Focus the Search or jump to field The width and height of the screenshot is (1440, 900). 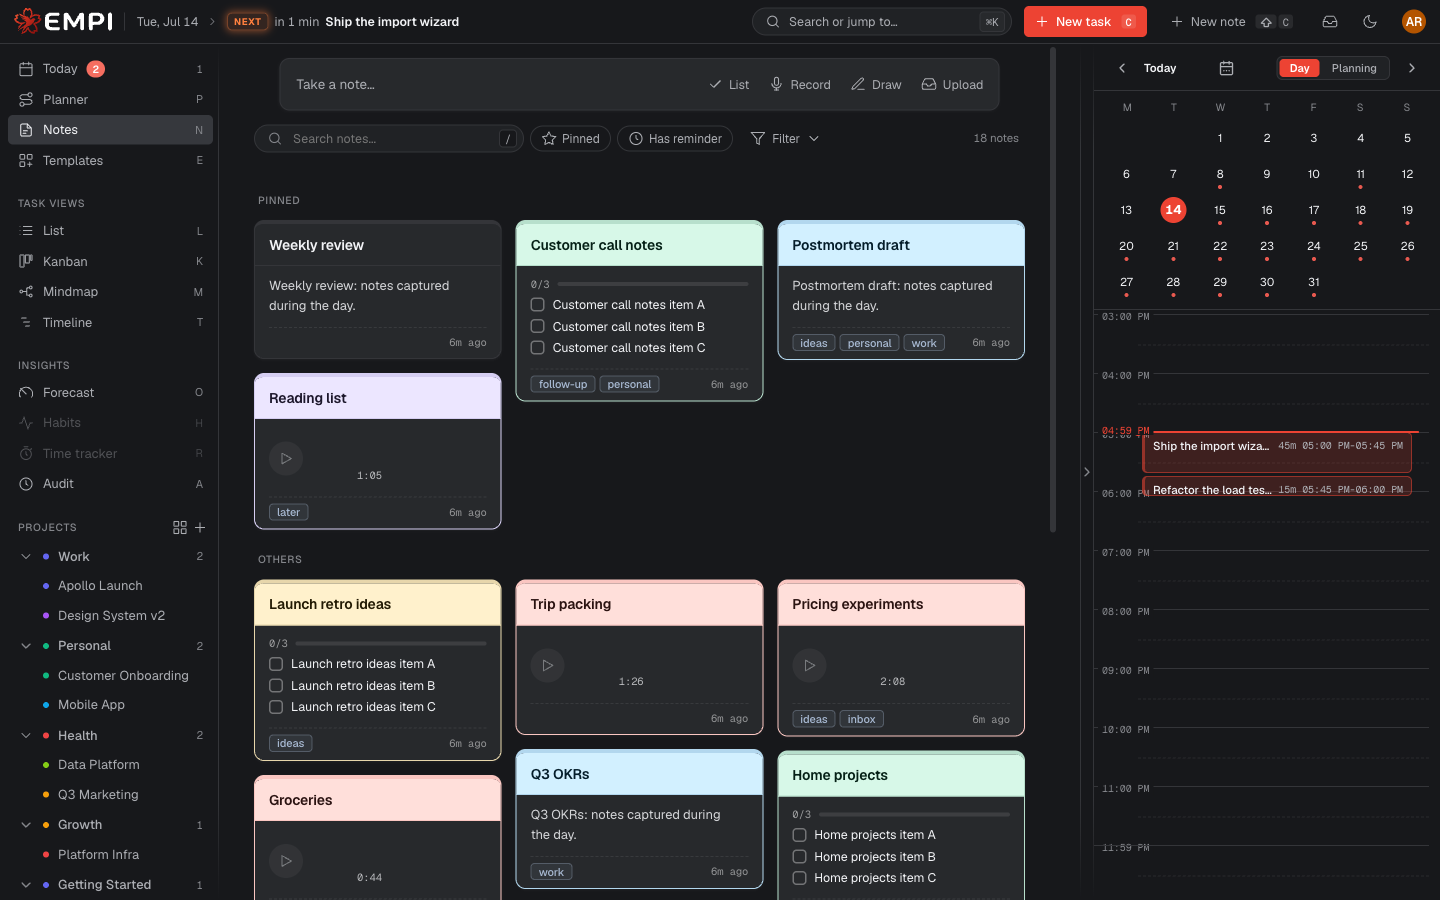881,21
